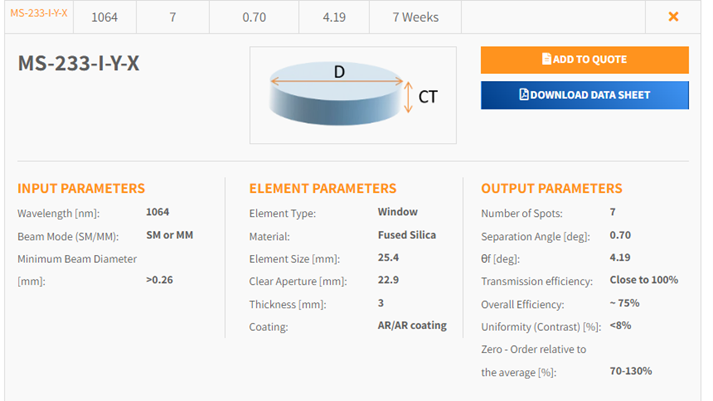Download the data sheet

584,95
